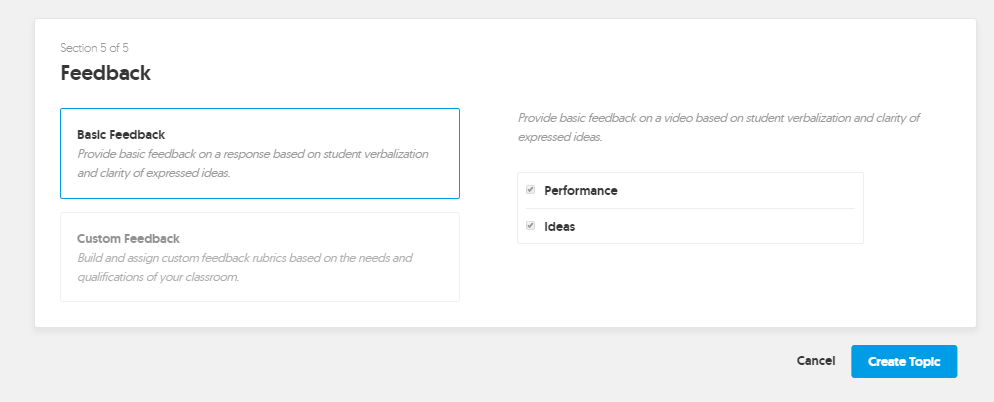Click the Feedback section heading
Image resolution: width=994 pixels, height=402 pixels.
point(105,73)
